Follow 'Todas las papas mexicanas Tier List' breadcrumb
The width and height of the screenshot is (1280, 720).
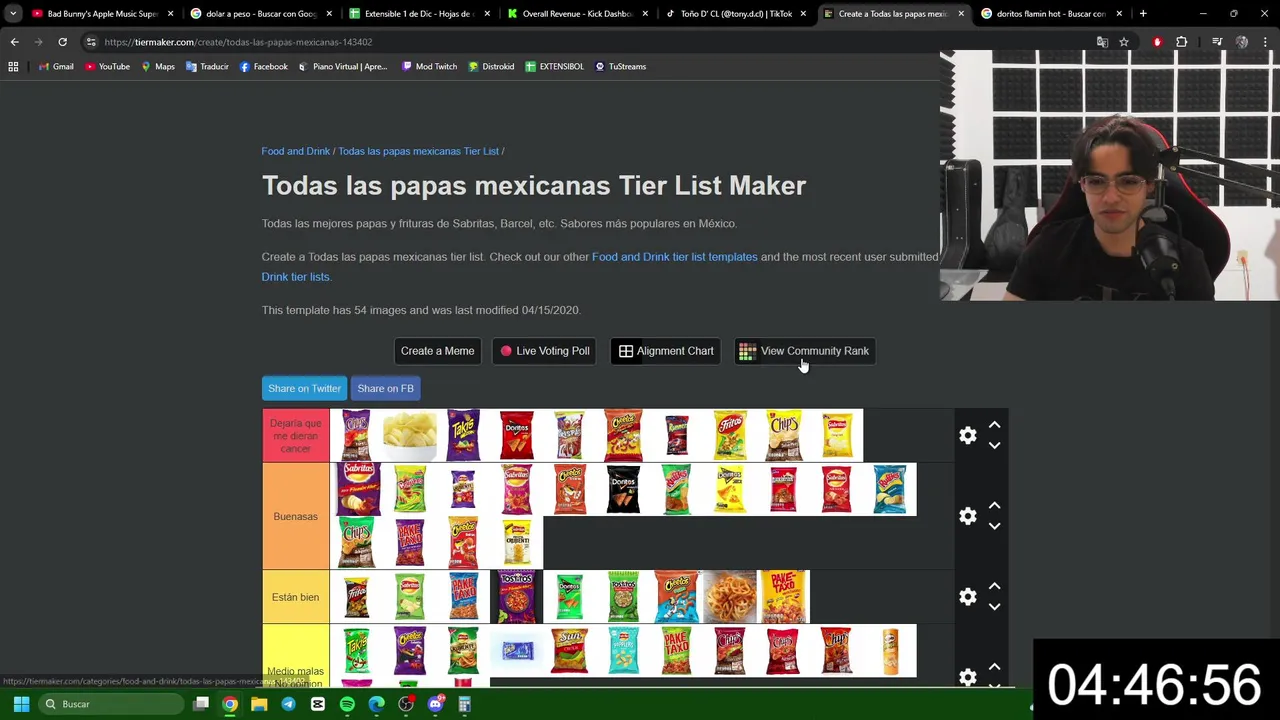click(x=418, y=151)
